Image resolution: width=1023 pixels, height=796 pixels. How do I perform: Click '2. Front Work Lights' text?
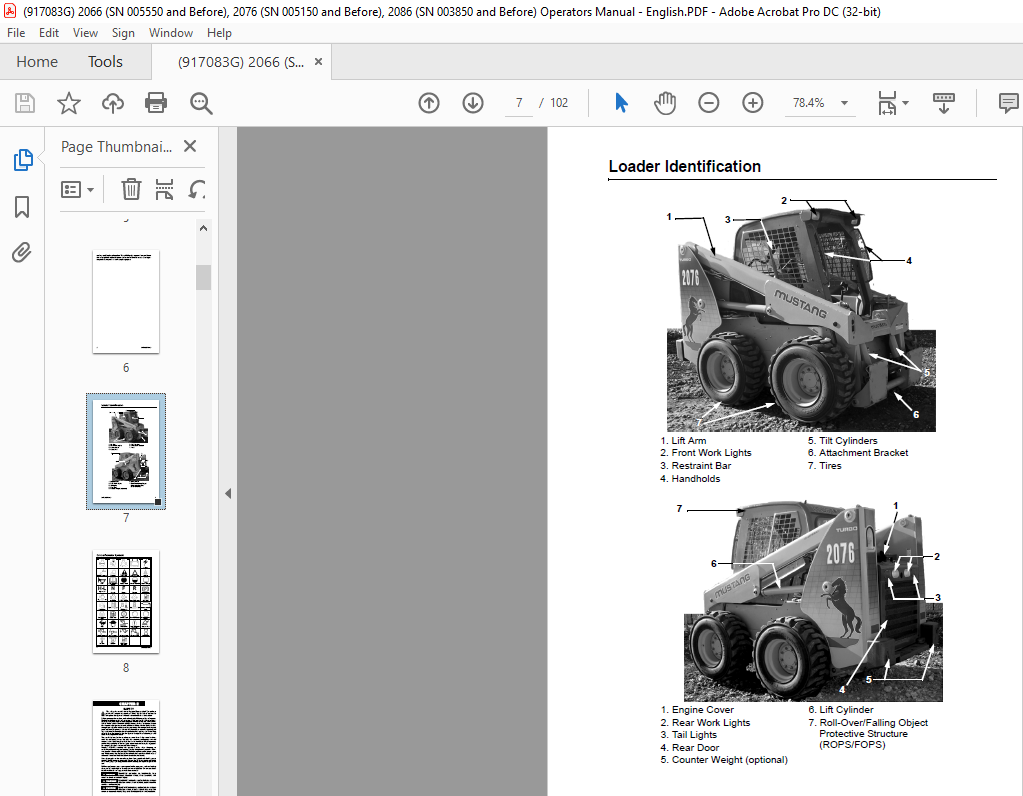(x=706, y=453)
